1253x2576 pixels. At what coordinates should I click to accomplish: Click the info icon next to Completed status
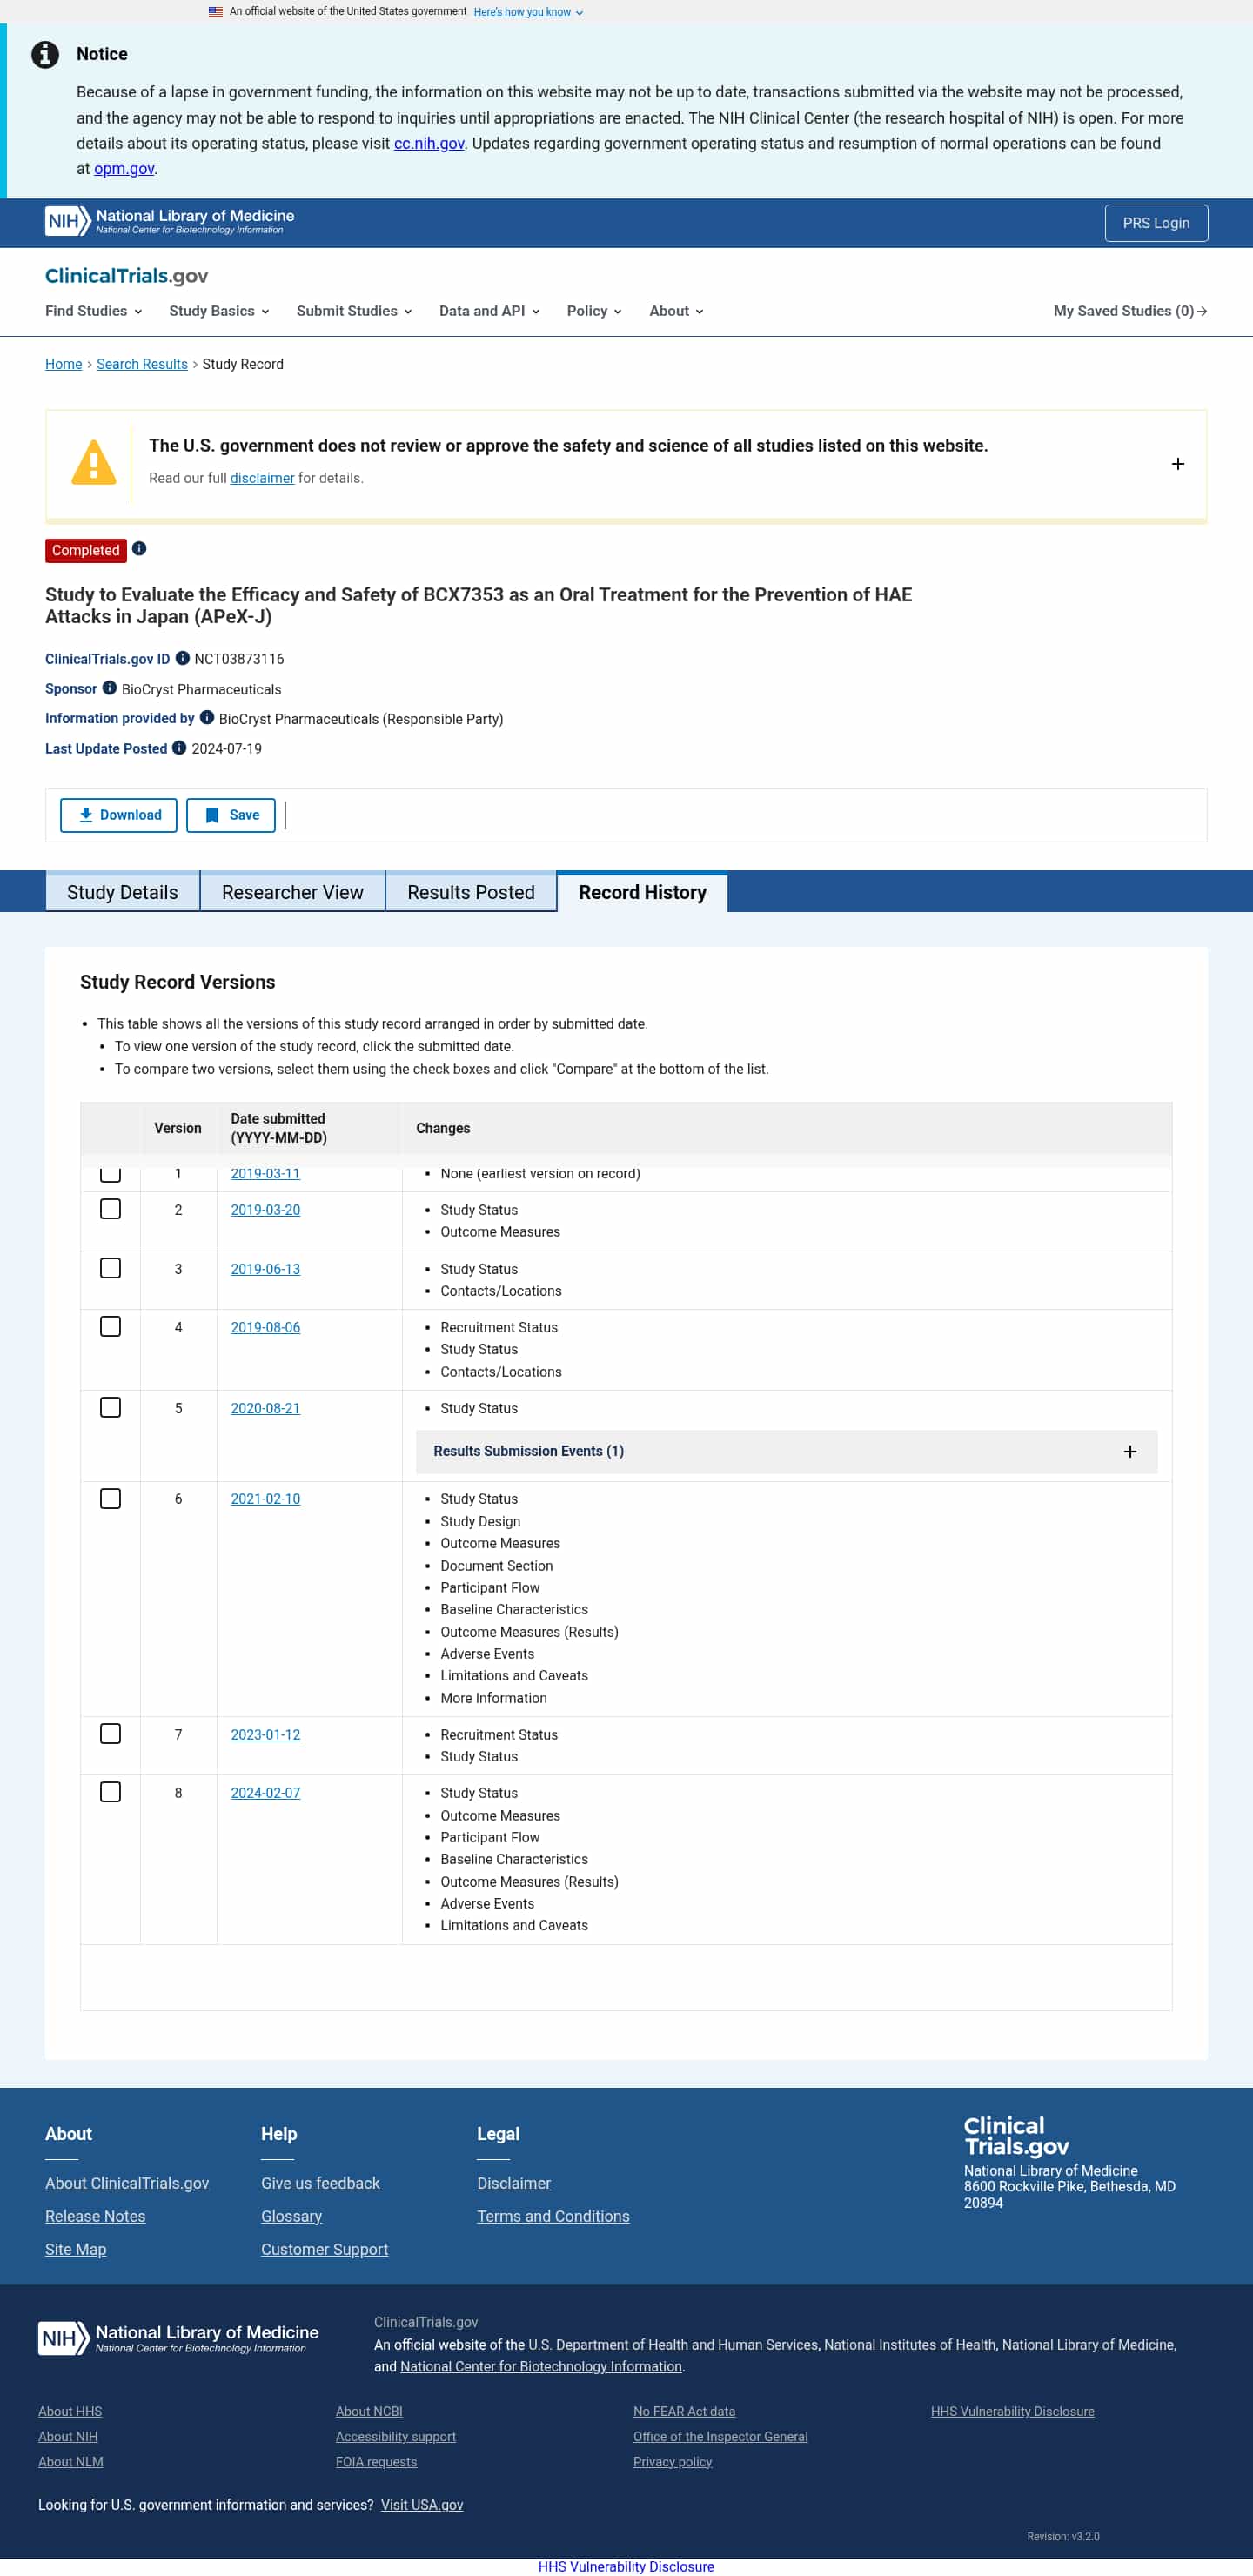tap(139, 548)
